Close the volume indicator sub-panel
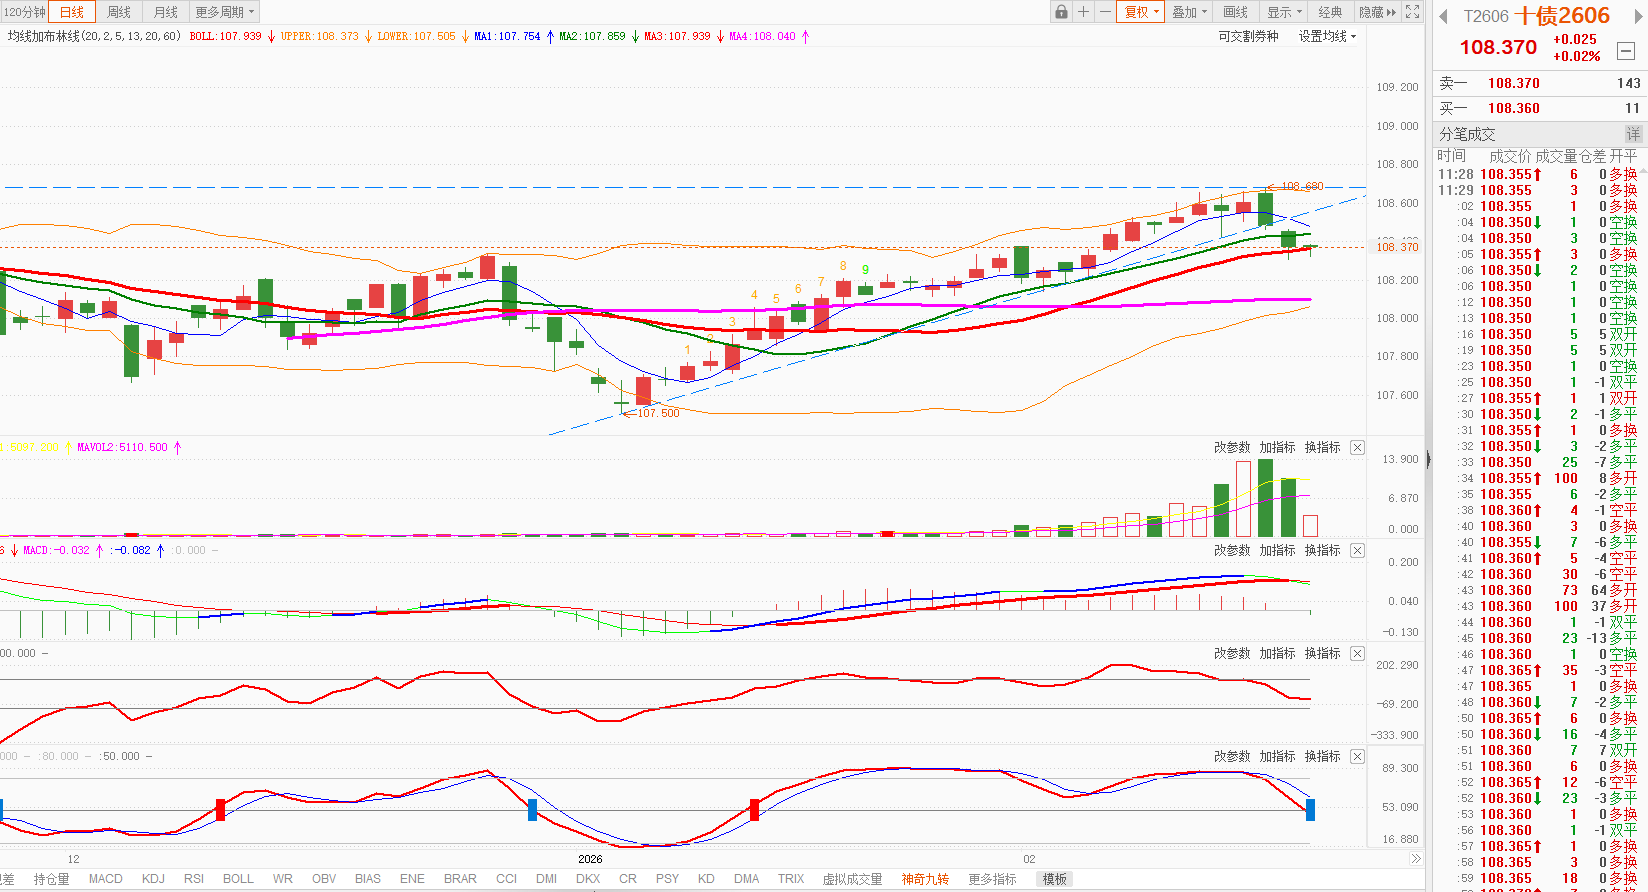This screenshot has height=892, width=1648. [x=1357, y=448]
